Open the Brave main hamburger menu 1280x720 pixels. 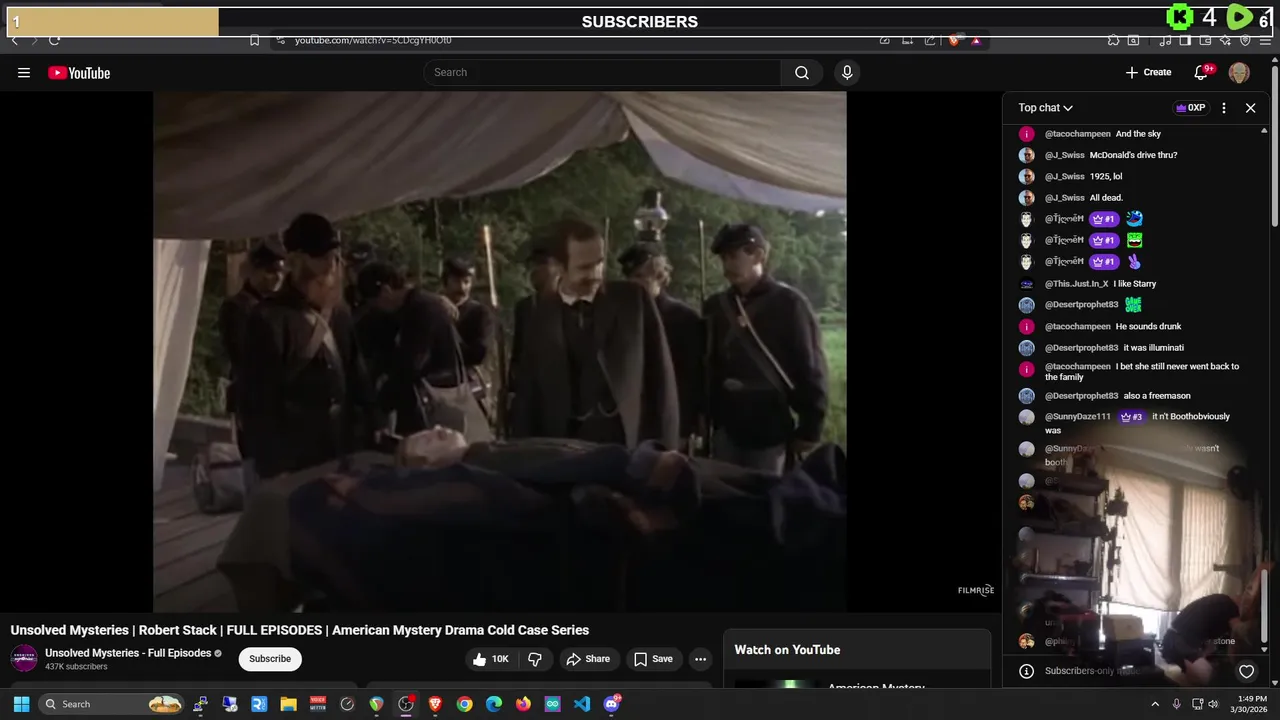[x=1265, y=41]
